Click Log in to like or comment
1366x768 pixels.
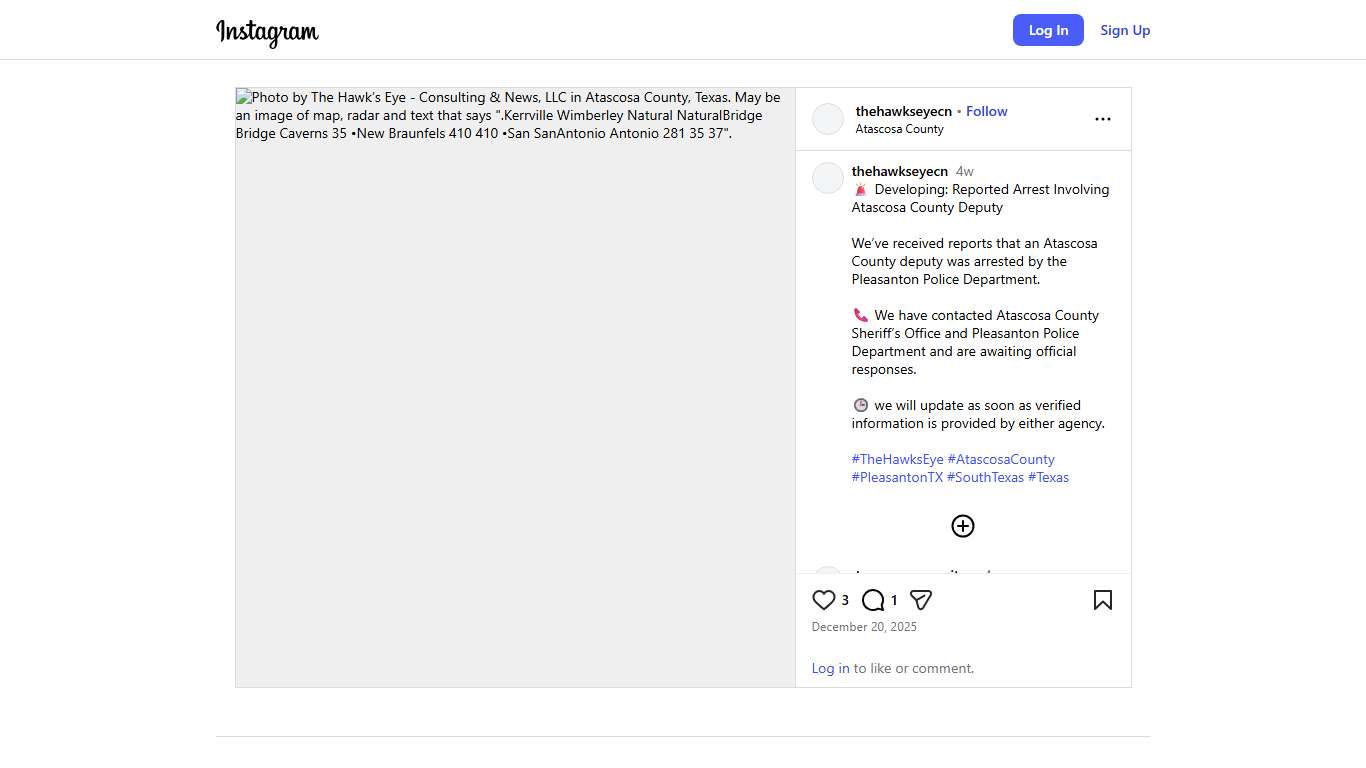(830, 668)
